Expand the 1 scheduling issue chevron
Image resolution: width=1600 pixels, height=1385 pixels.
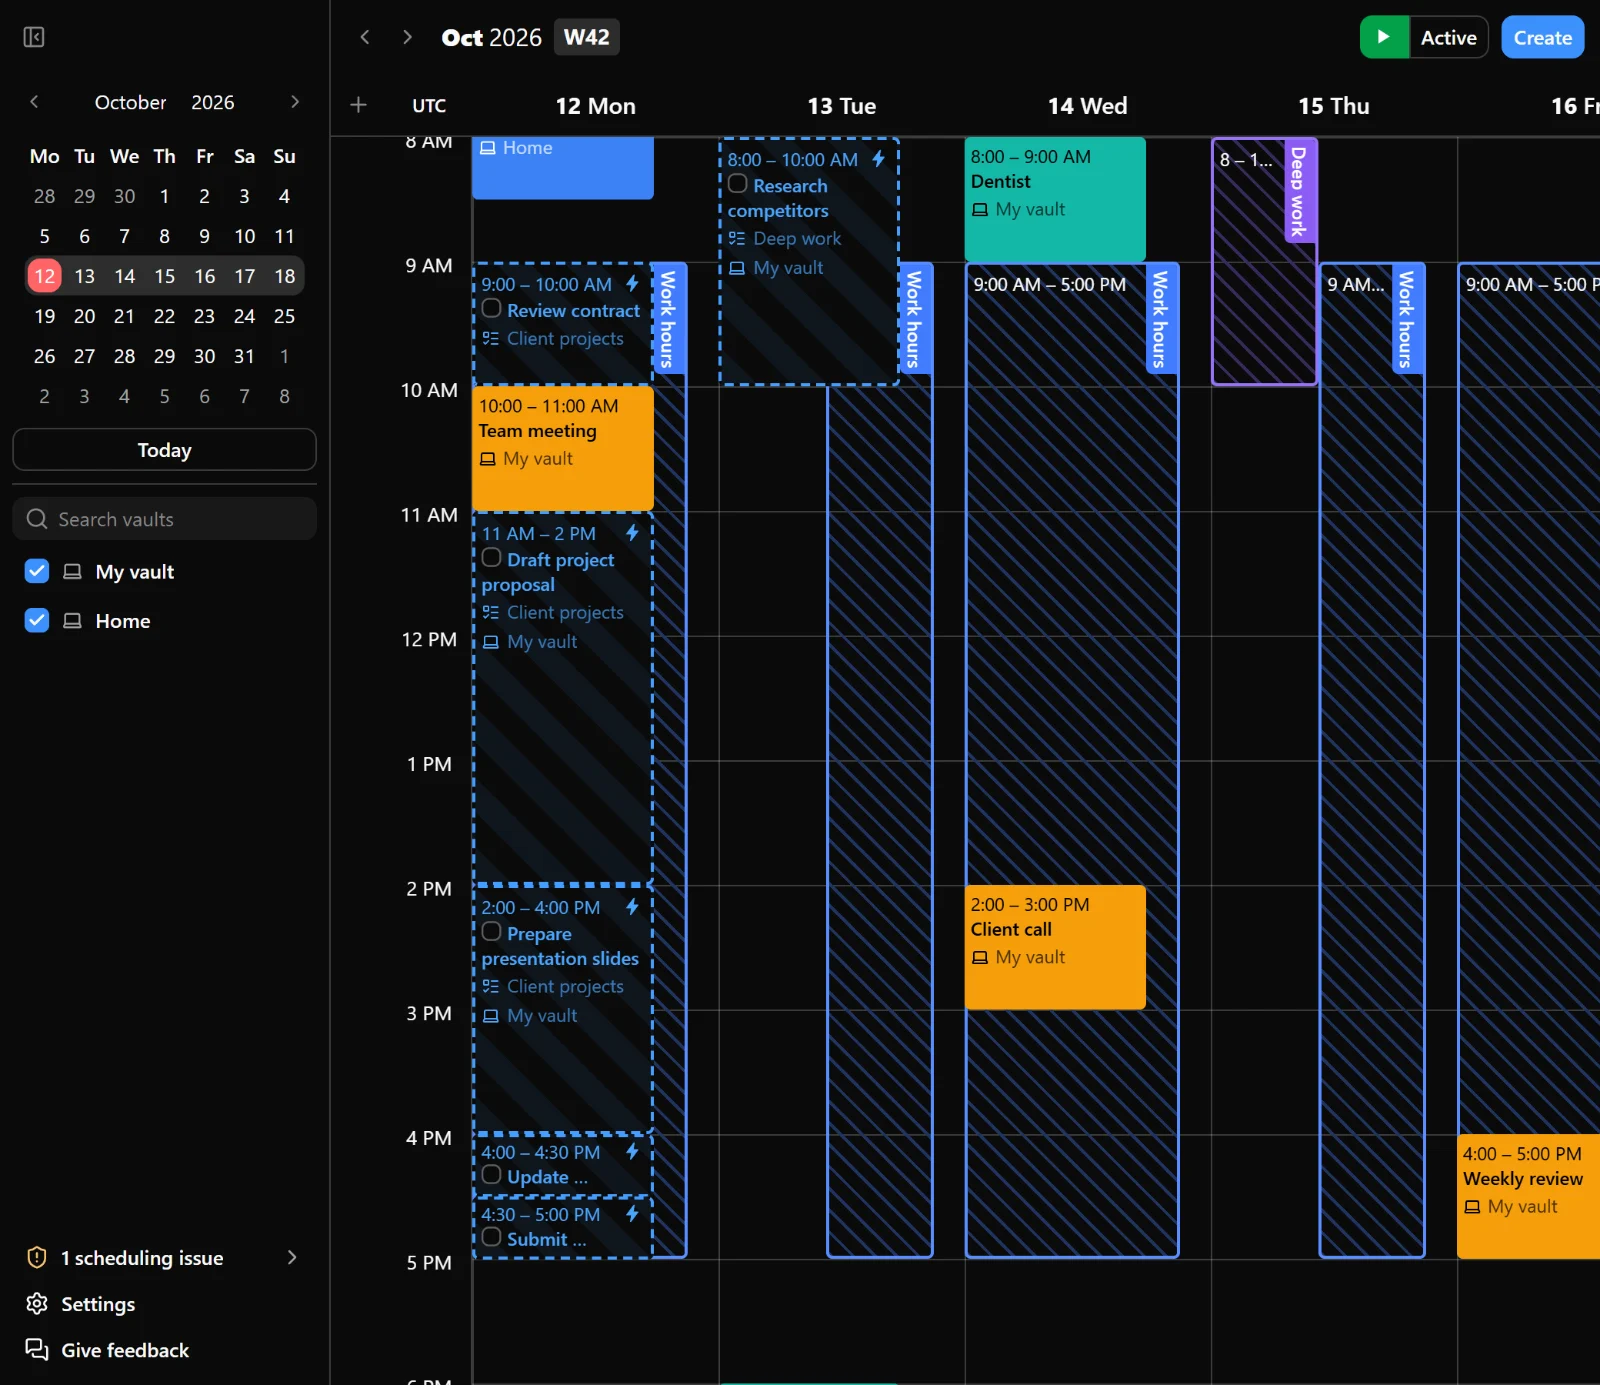pos(292,1258)
